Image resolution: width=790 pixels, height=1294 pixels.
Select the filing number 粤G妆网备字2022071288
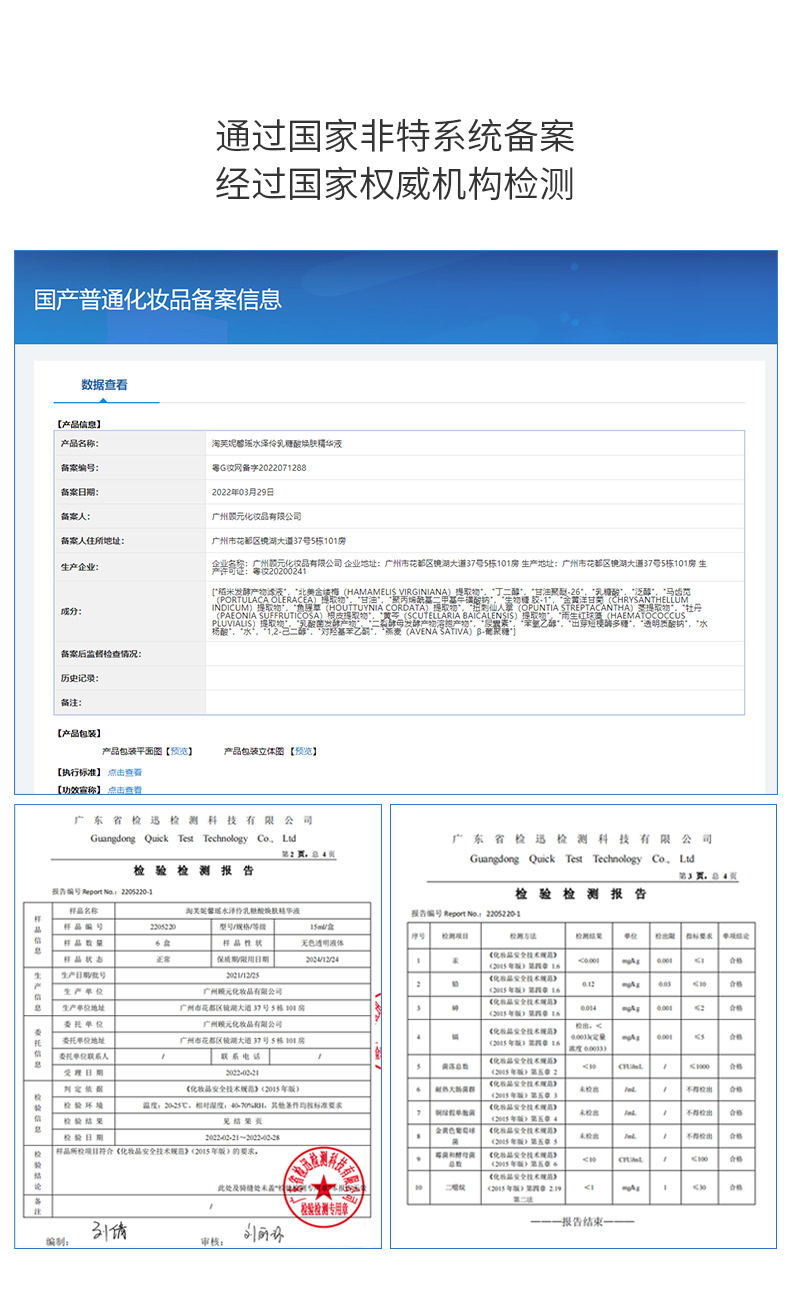click(260, 468)
